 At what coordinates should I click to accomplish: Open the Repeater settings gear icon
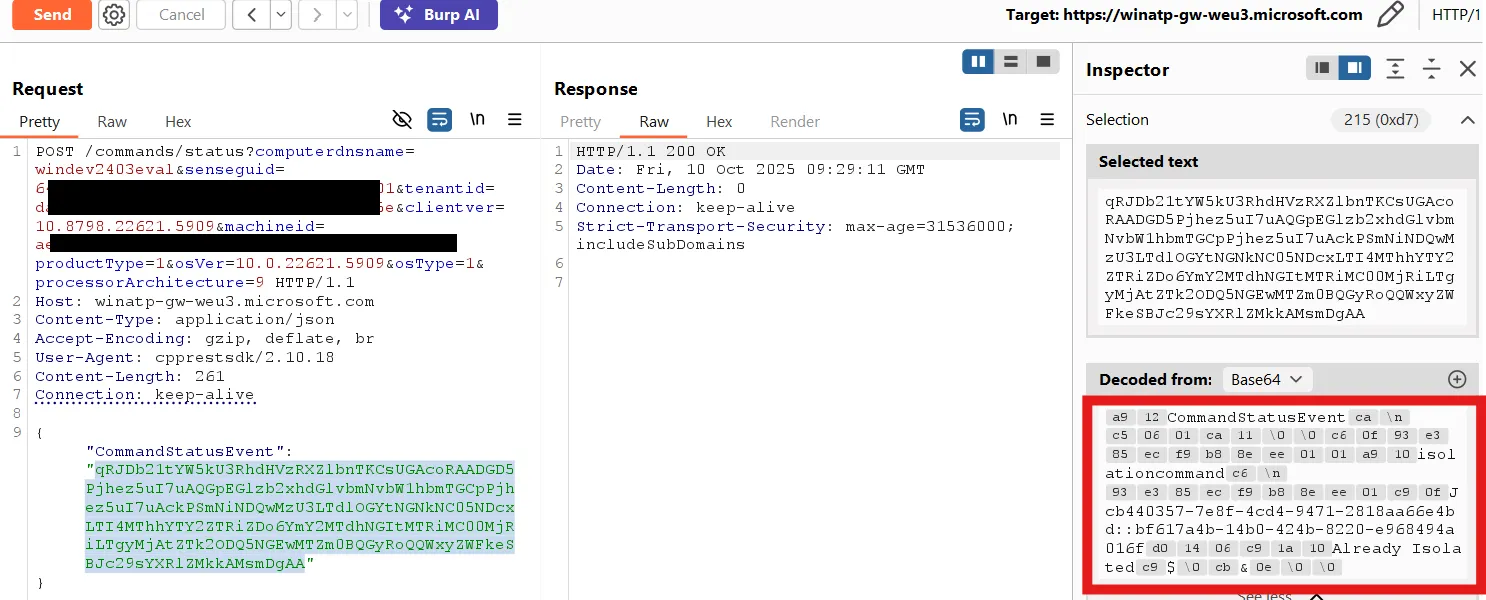tap(114, 15)
